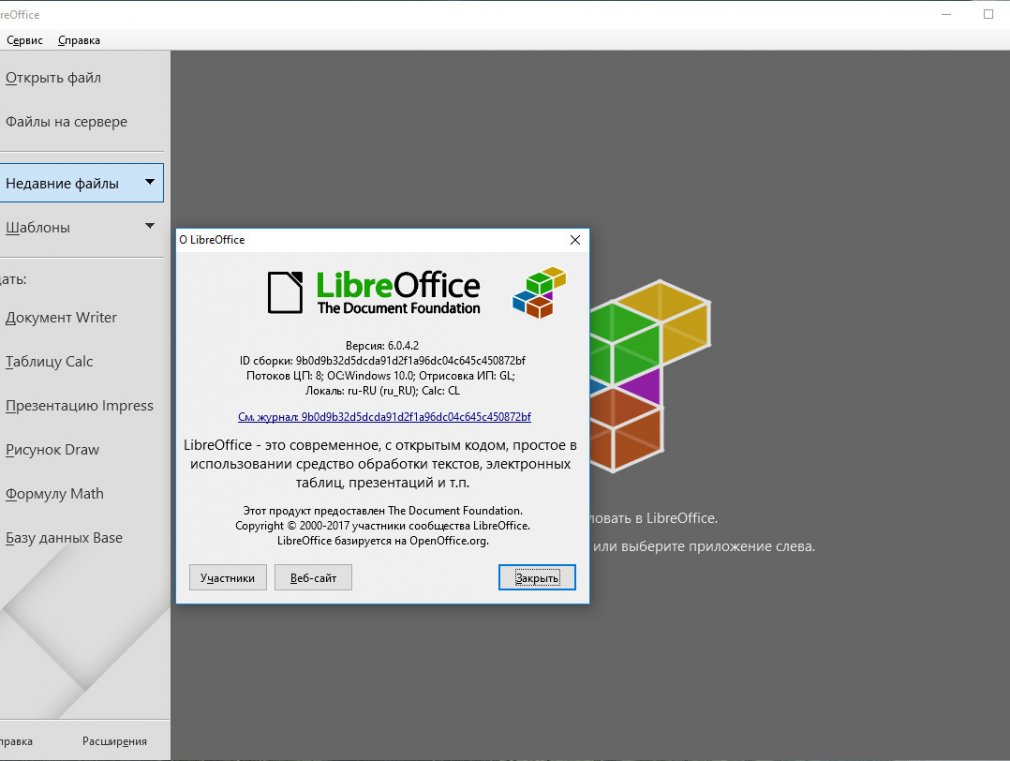
Task: Click the Локаль: ru-RU line
Action: [383, 390]
